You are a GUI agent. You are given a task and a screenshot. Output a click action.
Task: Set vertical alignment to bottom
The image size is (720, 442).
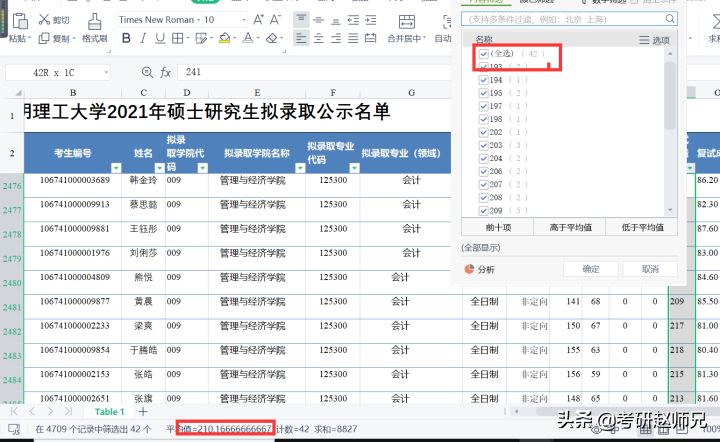pos(336,20)
